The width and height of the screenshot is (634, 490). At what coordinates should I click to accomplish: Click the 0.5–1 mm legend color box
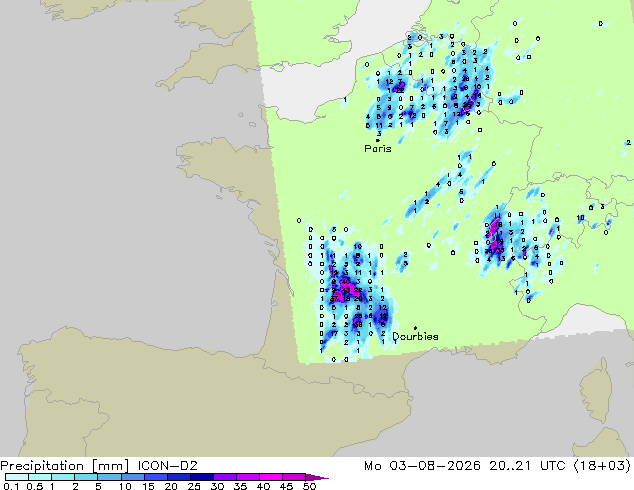click(x=40, y=477)
